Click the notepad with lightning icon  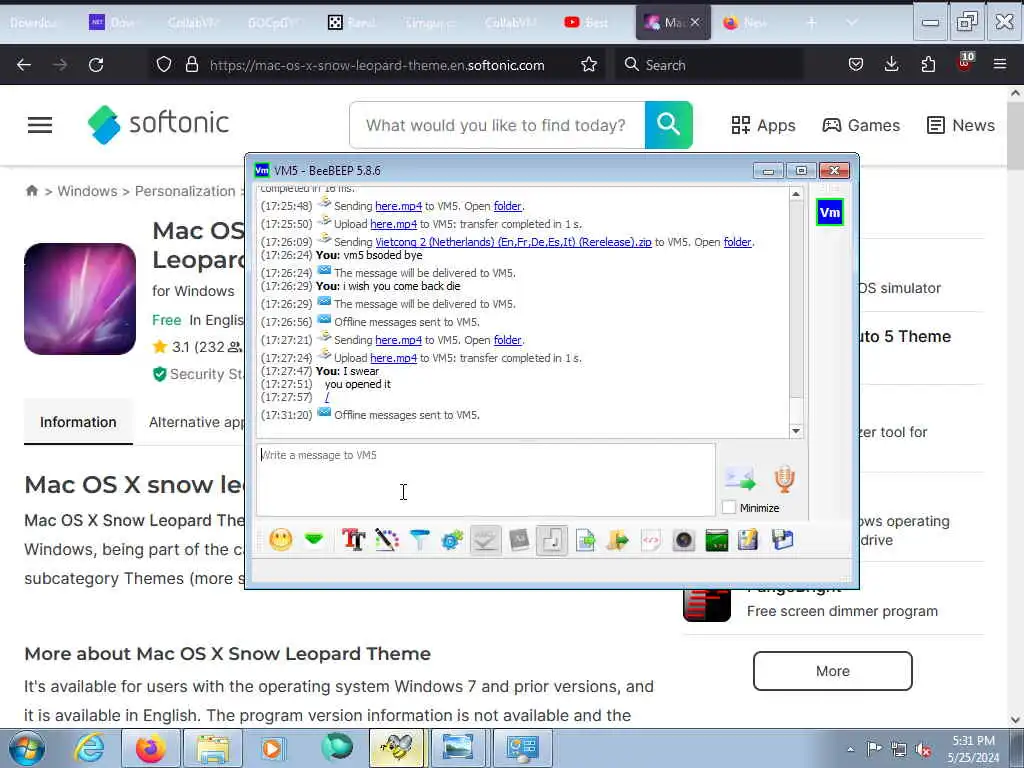[x=749, y=540]
